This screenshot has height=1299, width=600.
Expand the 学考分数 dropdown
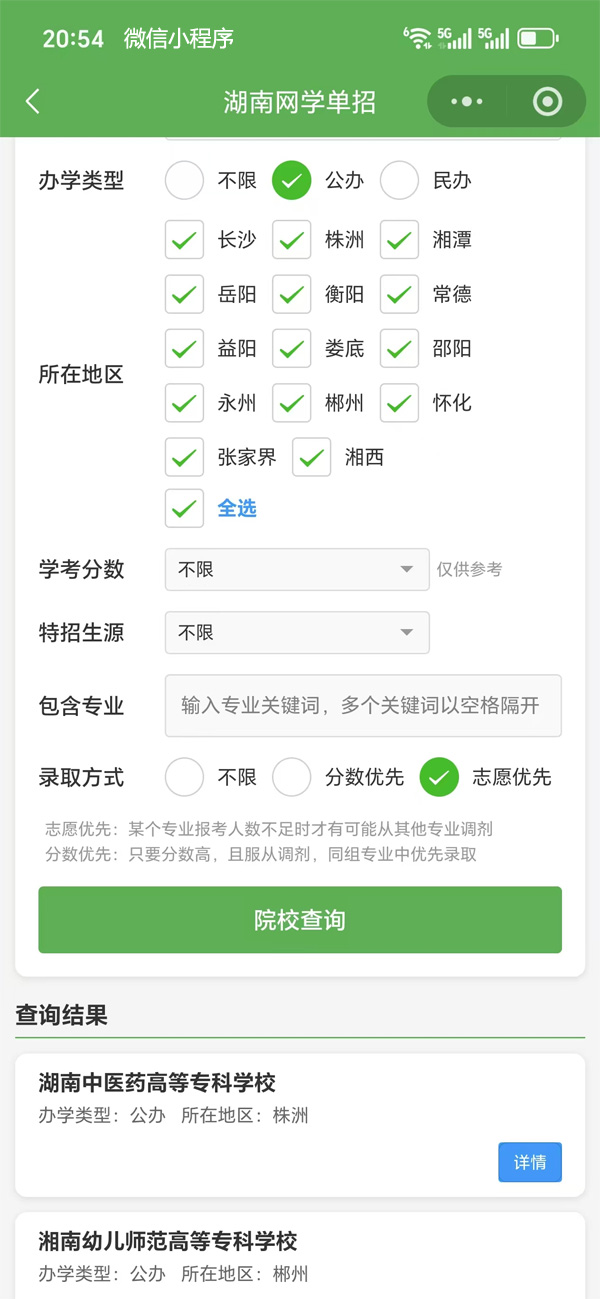(x=297, y=570)
